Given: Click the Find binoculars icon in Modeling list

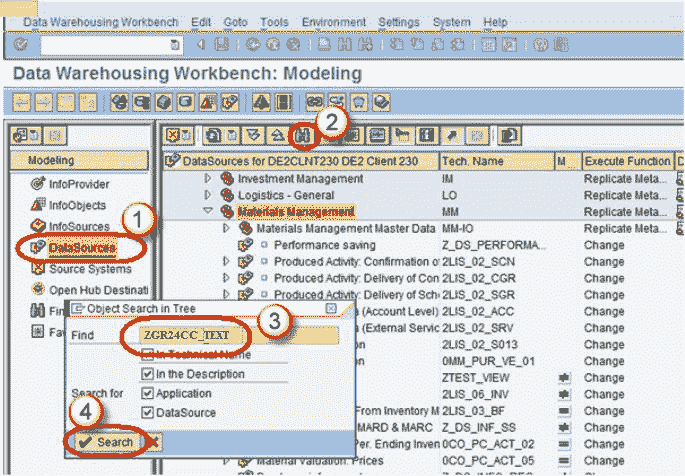Looking at the screenshot, I should (x=38, y=311).
